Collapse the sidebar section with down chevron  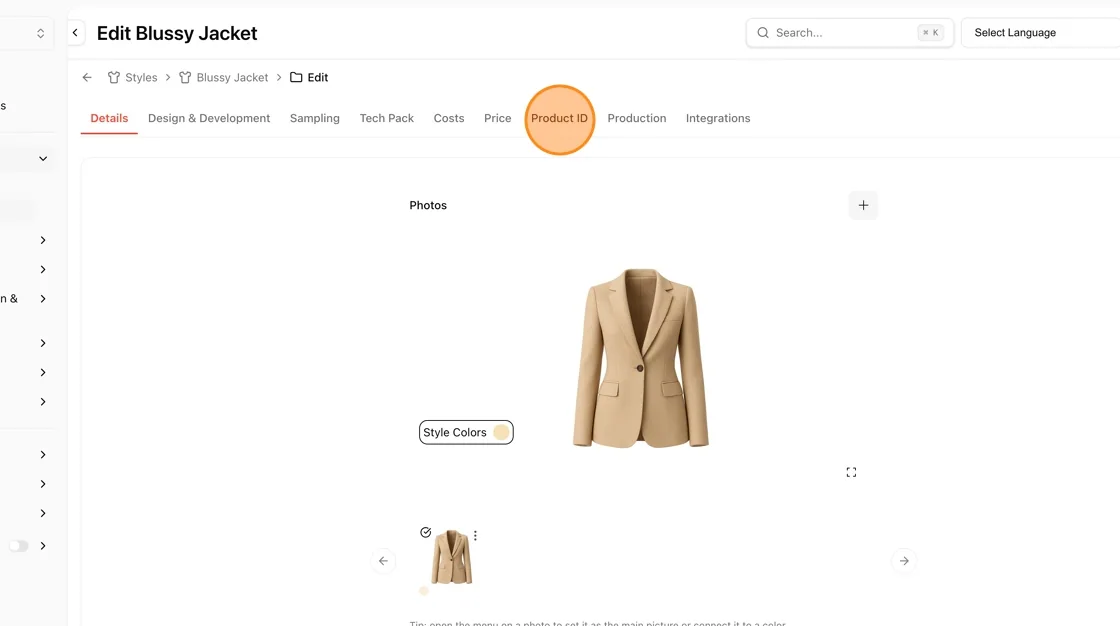point(43,159)
